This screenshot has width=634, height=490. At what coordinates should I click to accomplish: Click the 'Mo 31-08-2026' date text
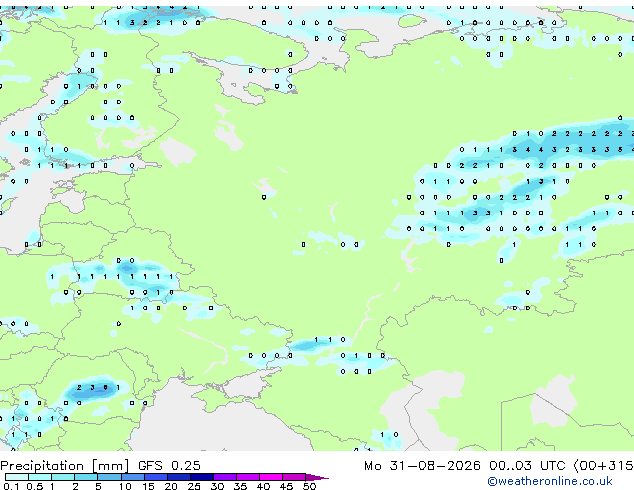pyautogui.click(x=422, y=466)
